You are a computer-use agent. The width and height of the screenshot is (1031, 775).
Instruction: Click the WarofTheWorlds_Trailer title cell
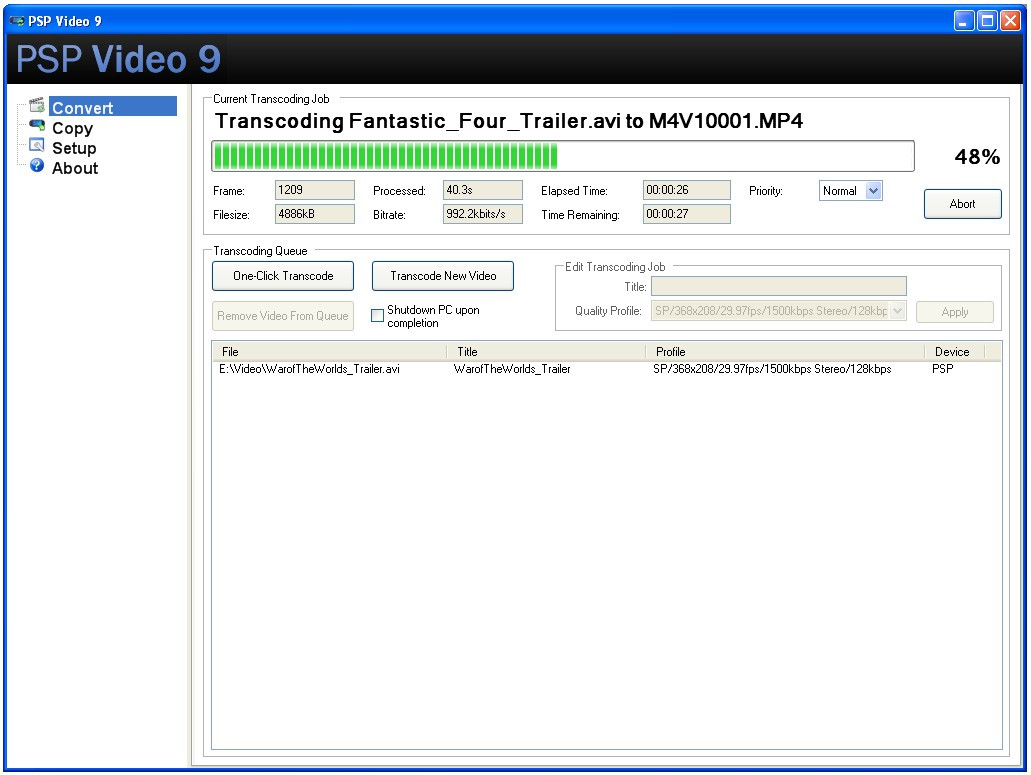(x=512, y=369)
